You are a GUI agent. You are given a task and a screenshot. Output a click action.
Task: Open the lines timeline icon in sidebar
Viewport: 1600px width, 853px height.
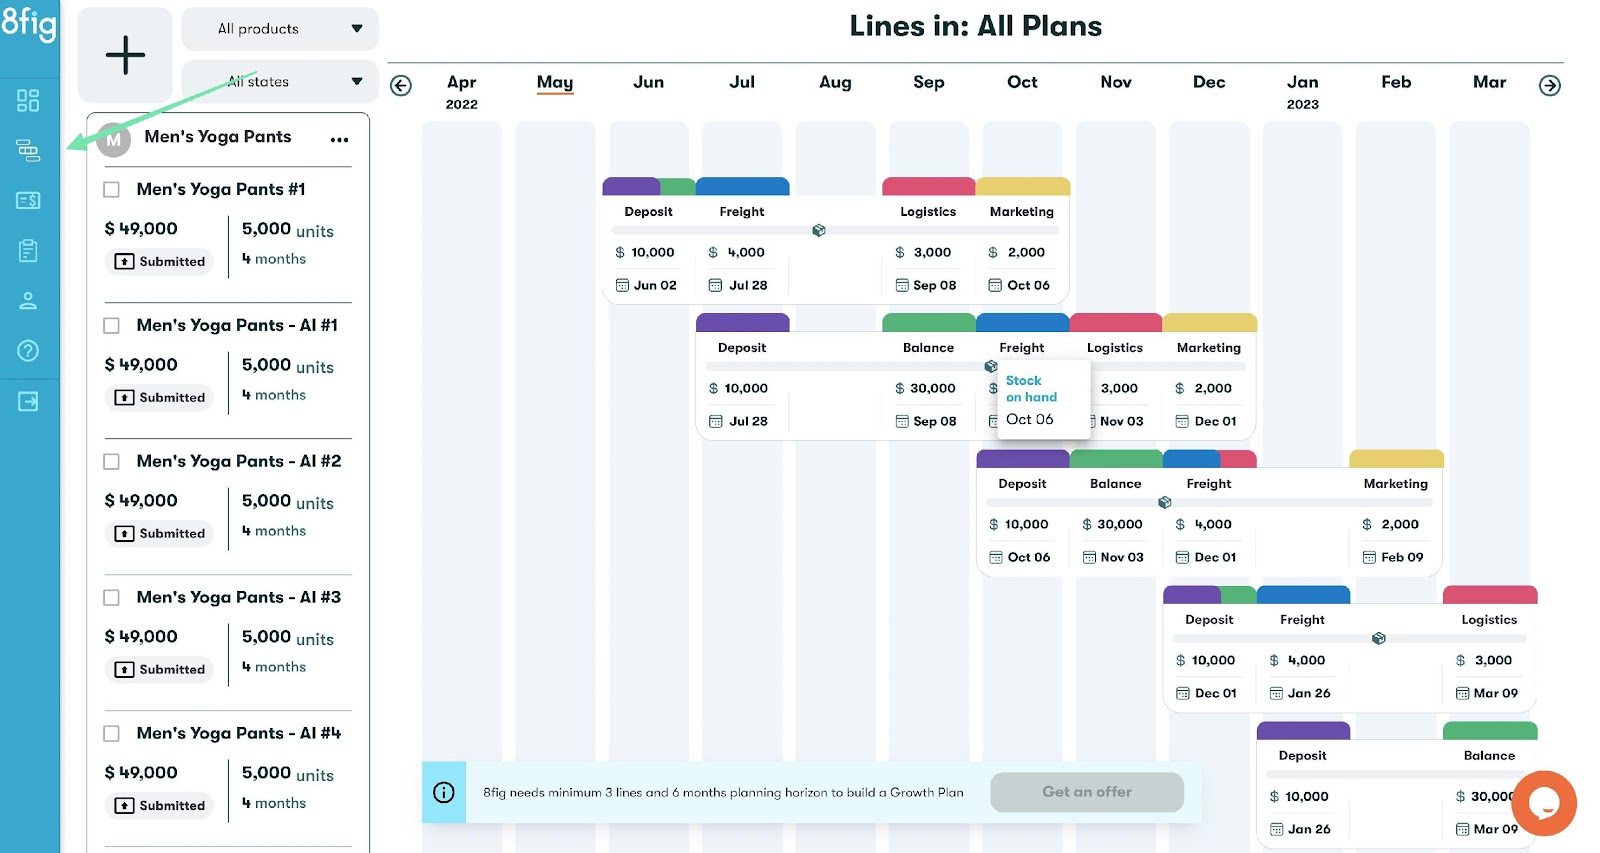point(28,151)
